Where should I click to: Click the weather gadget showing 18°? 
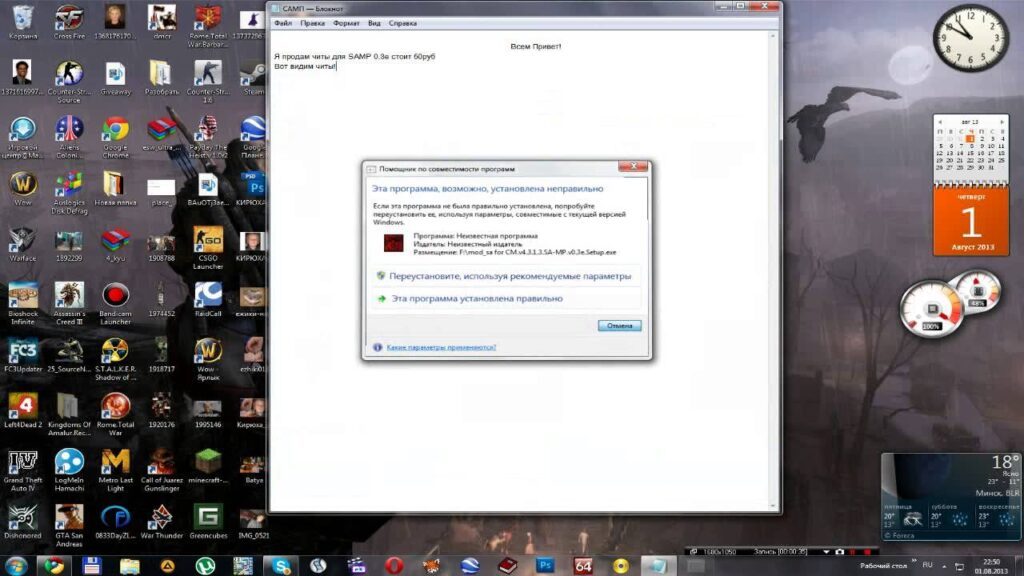coord(950,498)
